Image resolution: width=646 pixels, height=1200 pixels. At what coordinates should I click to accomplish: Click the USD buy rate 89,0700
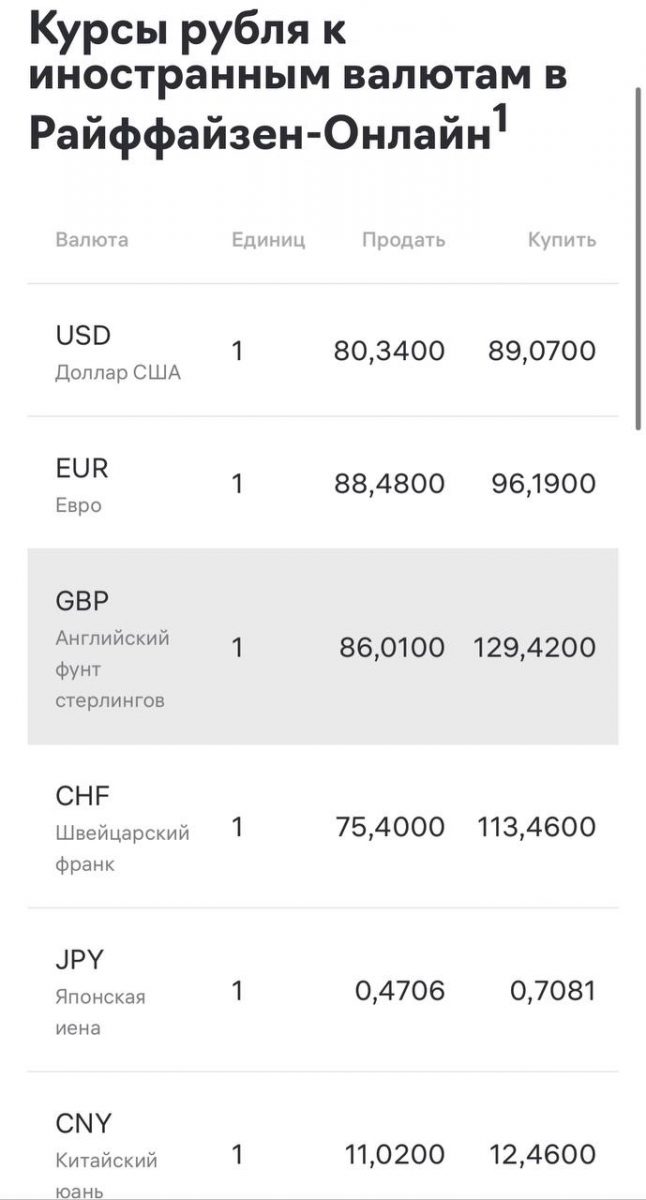tap(542, 351)
